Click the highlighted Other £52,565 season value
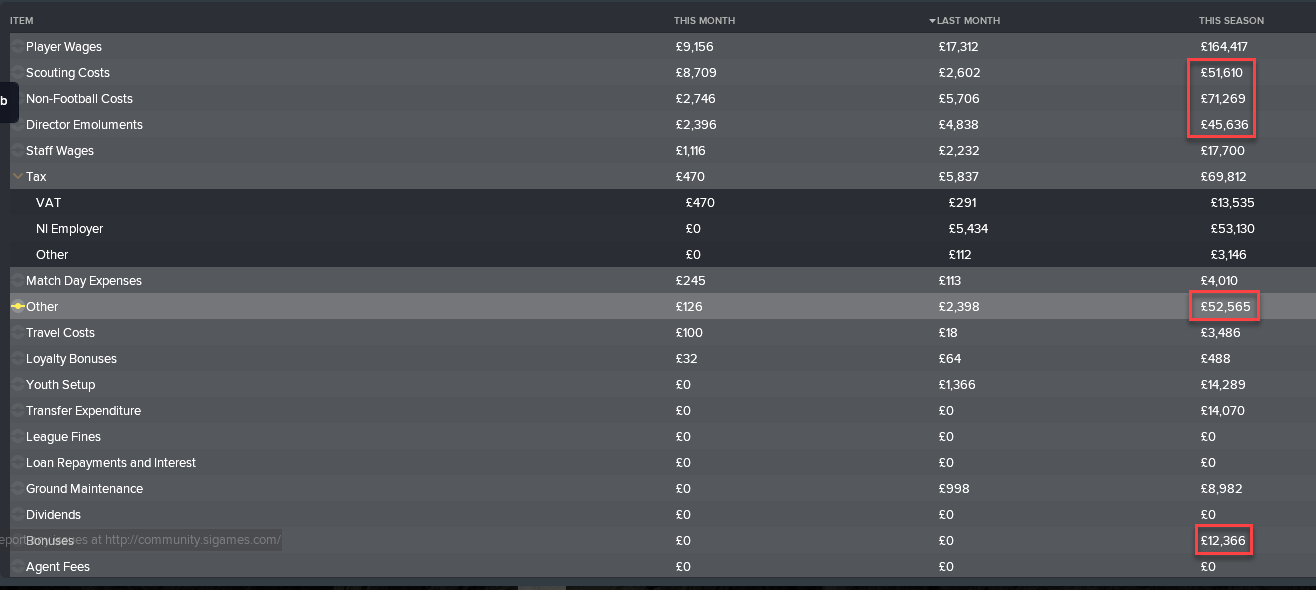The image size is (1316, 590). pos(1223,307)
